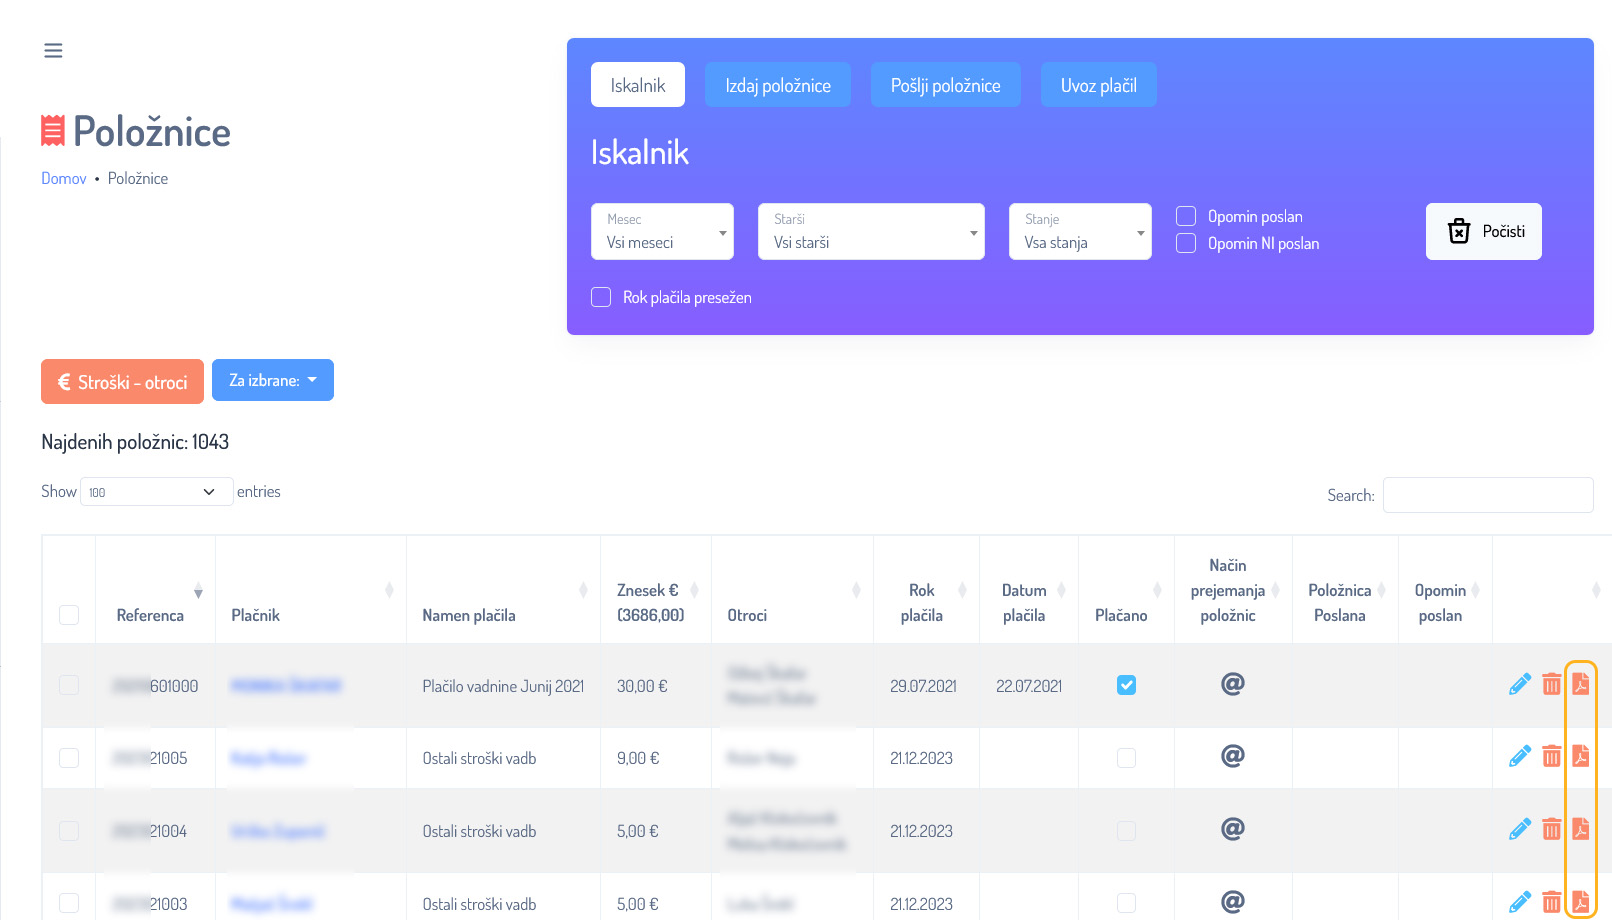Switch to Izdaj položnice tab
This screenshot has width=1612, height=920.
777,85
